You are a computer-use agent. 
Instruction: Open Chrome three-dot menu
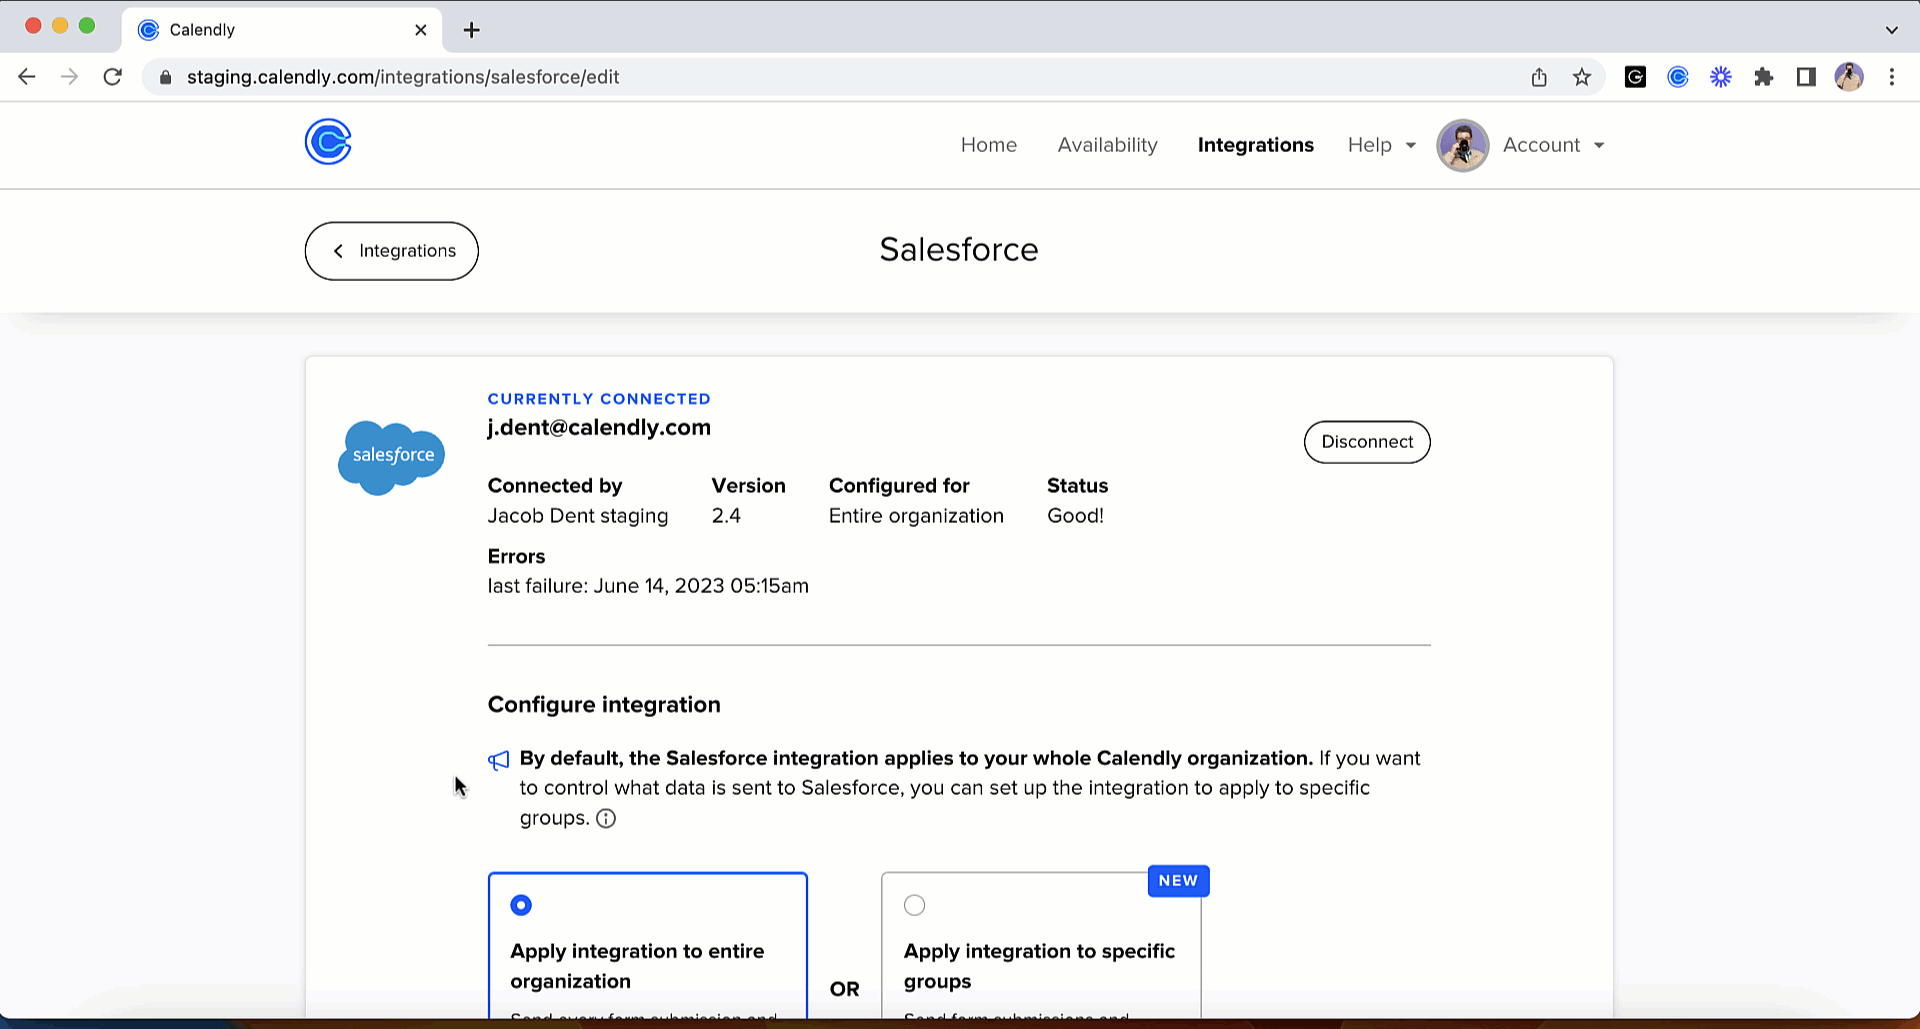1892,77
